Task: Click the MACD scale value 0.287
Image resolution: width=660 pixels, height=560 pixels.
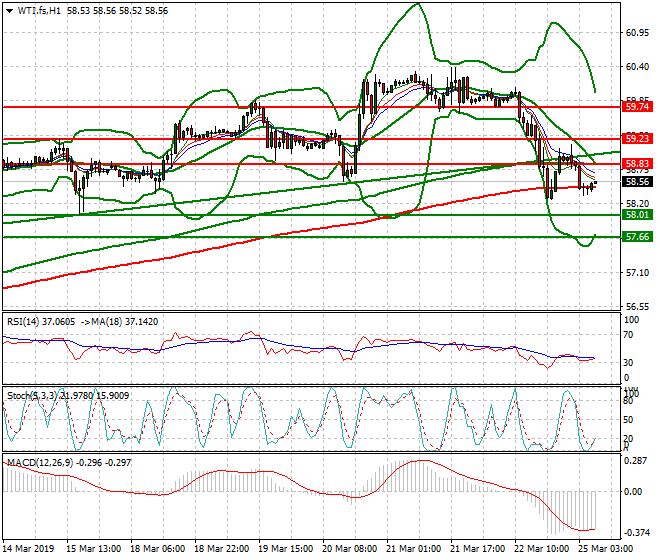Action: [x=636, y=461]
